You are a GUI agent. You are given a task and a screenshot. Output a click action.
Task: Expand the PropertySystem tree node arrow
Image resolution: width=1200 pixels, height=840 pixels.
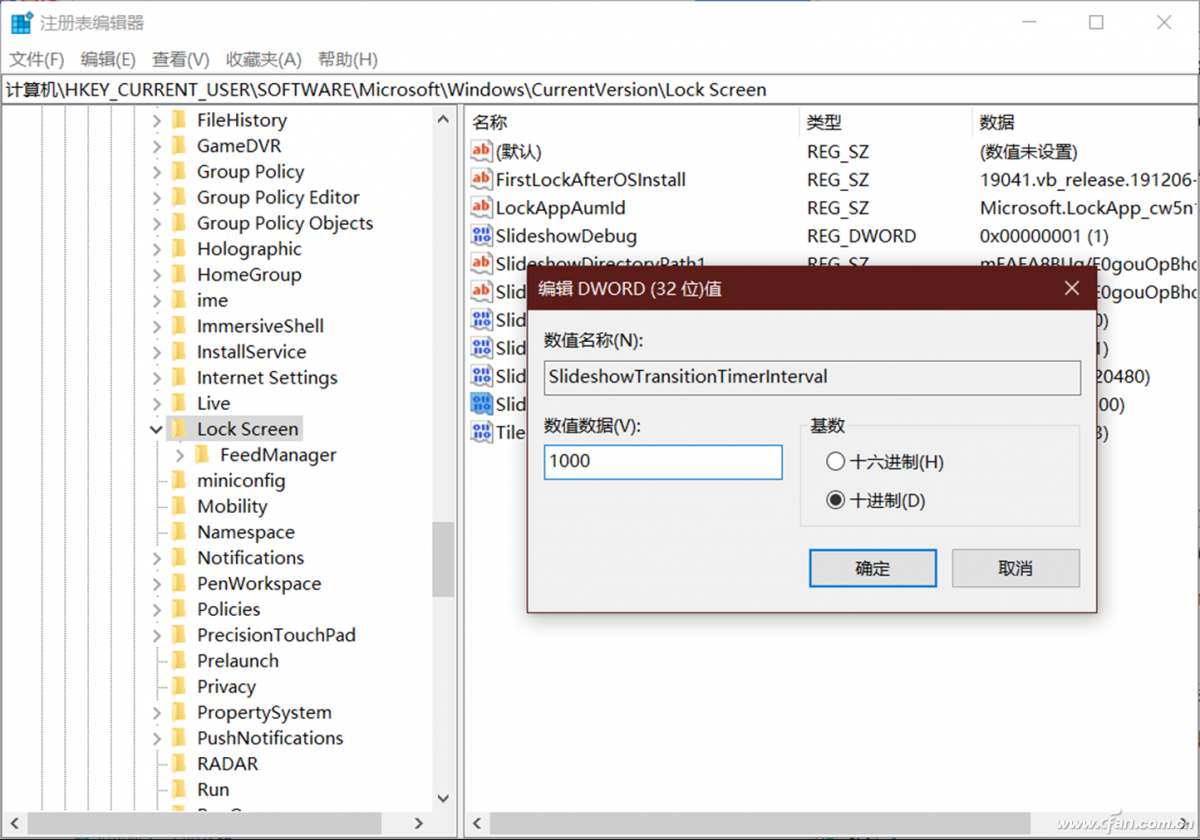(x=156, y=713)
